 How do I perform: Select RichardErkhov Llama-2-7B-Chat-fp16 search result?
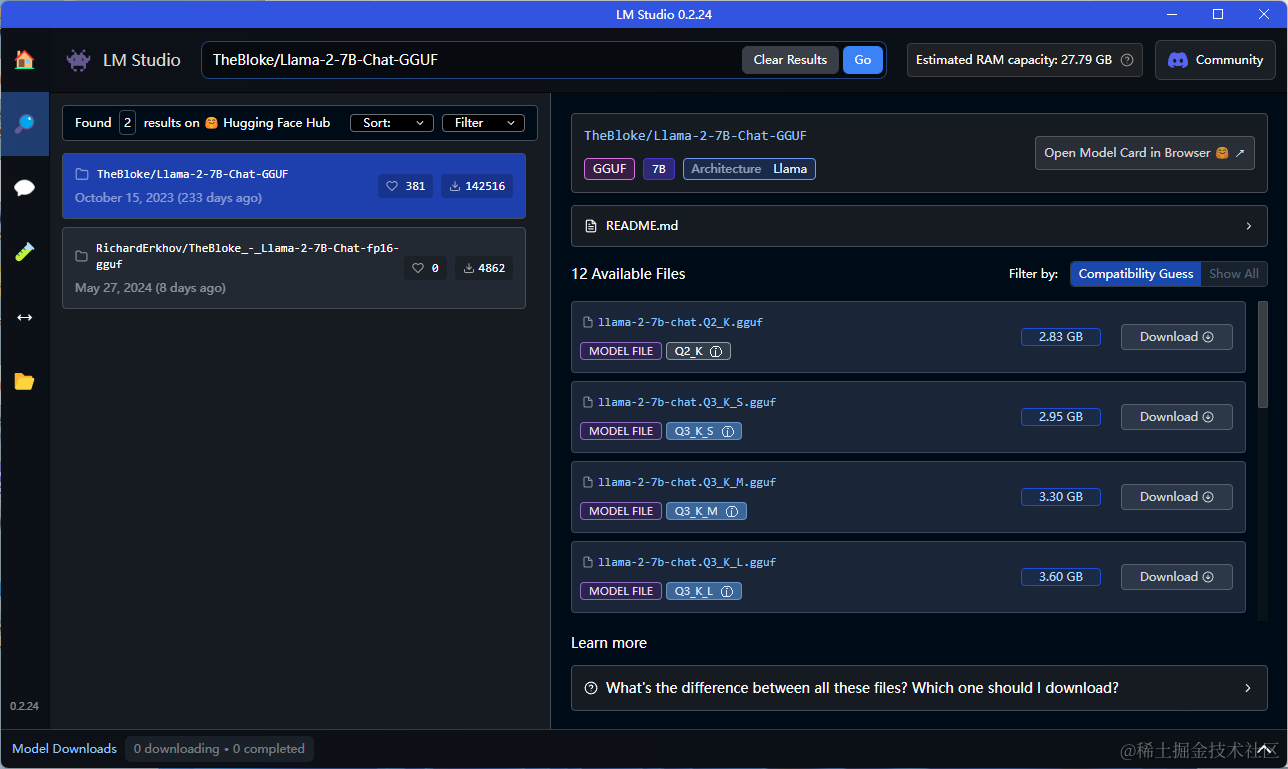293,268
